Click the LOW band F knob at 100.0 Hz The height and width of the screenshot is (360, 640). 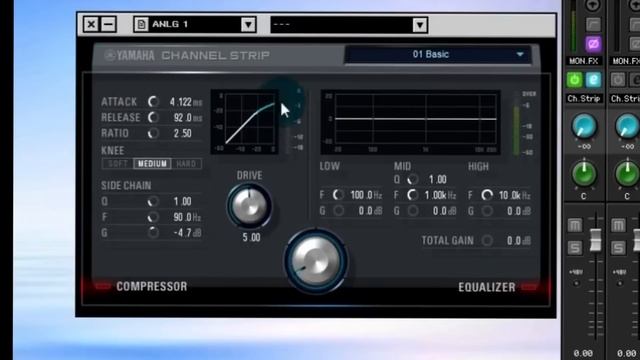click(338, 195)
